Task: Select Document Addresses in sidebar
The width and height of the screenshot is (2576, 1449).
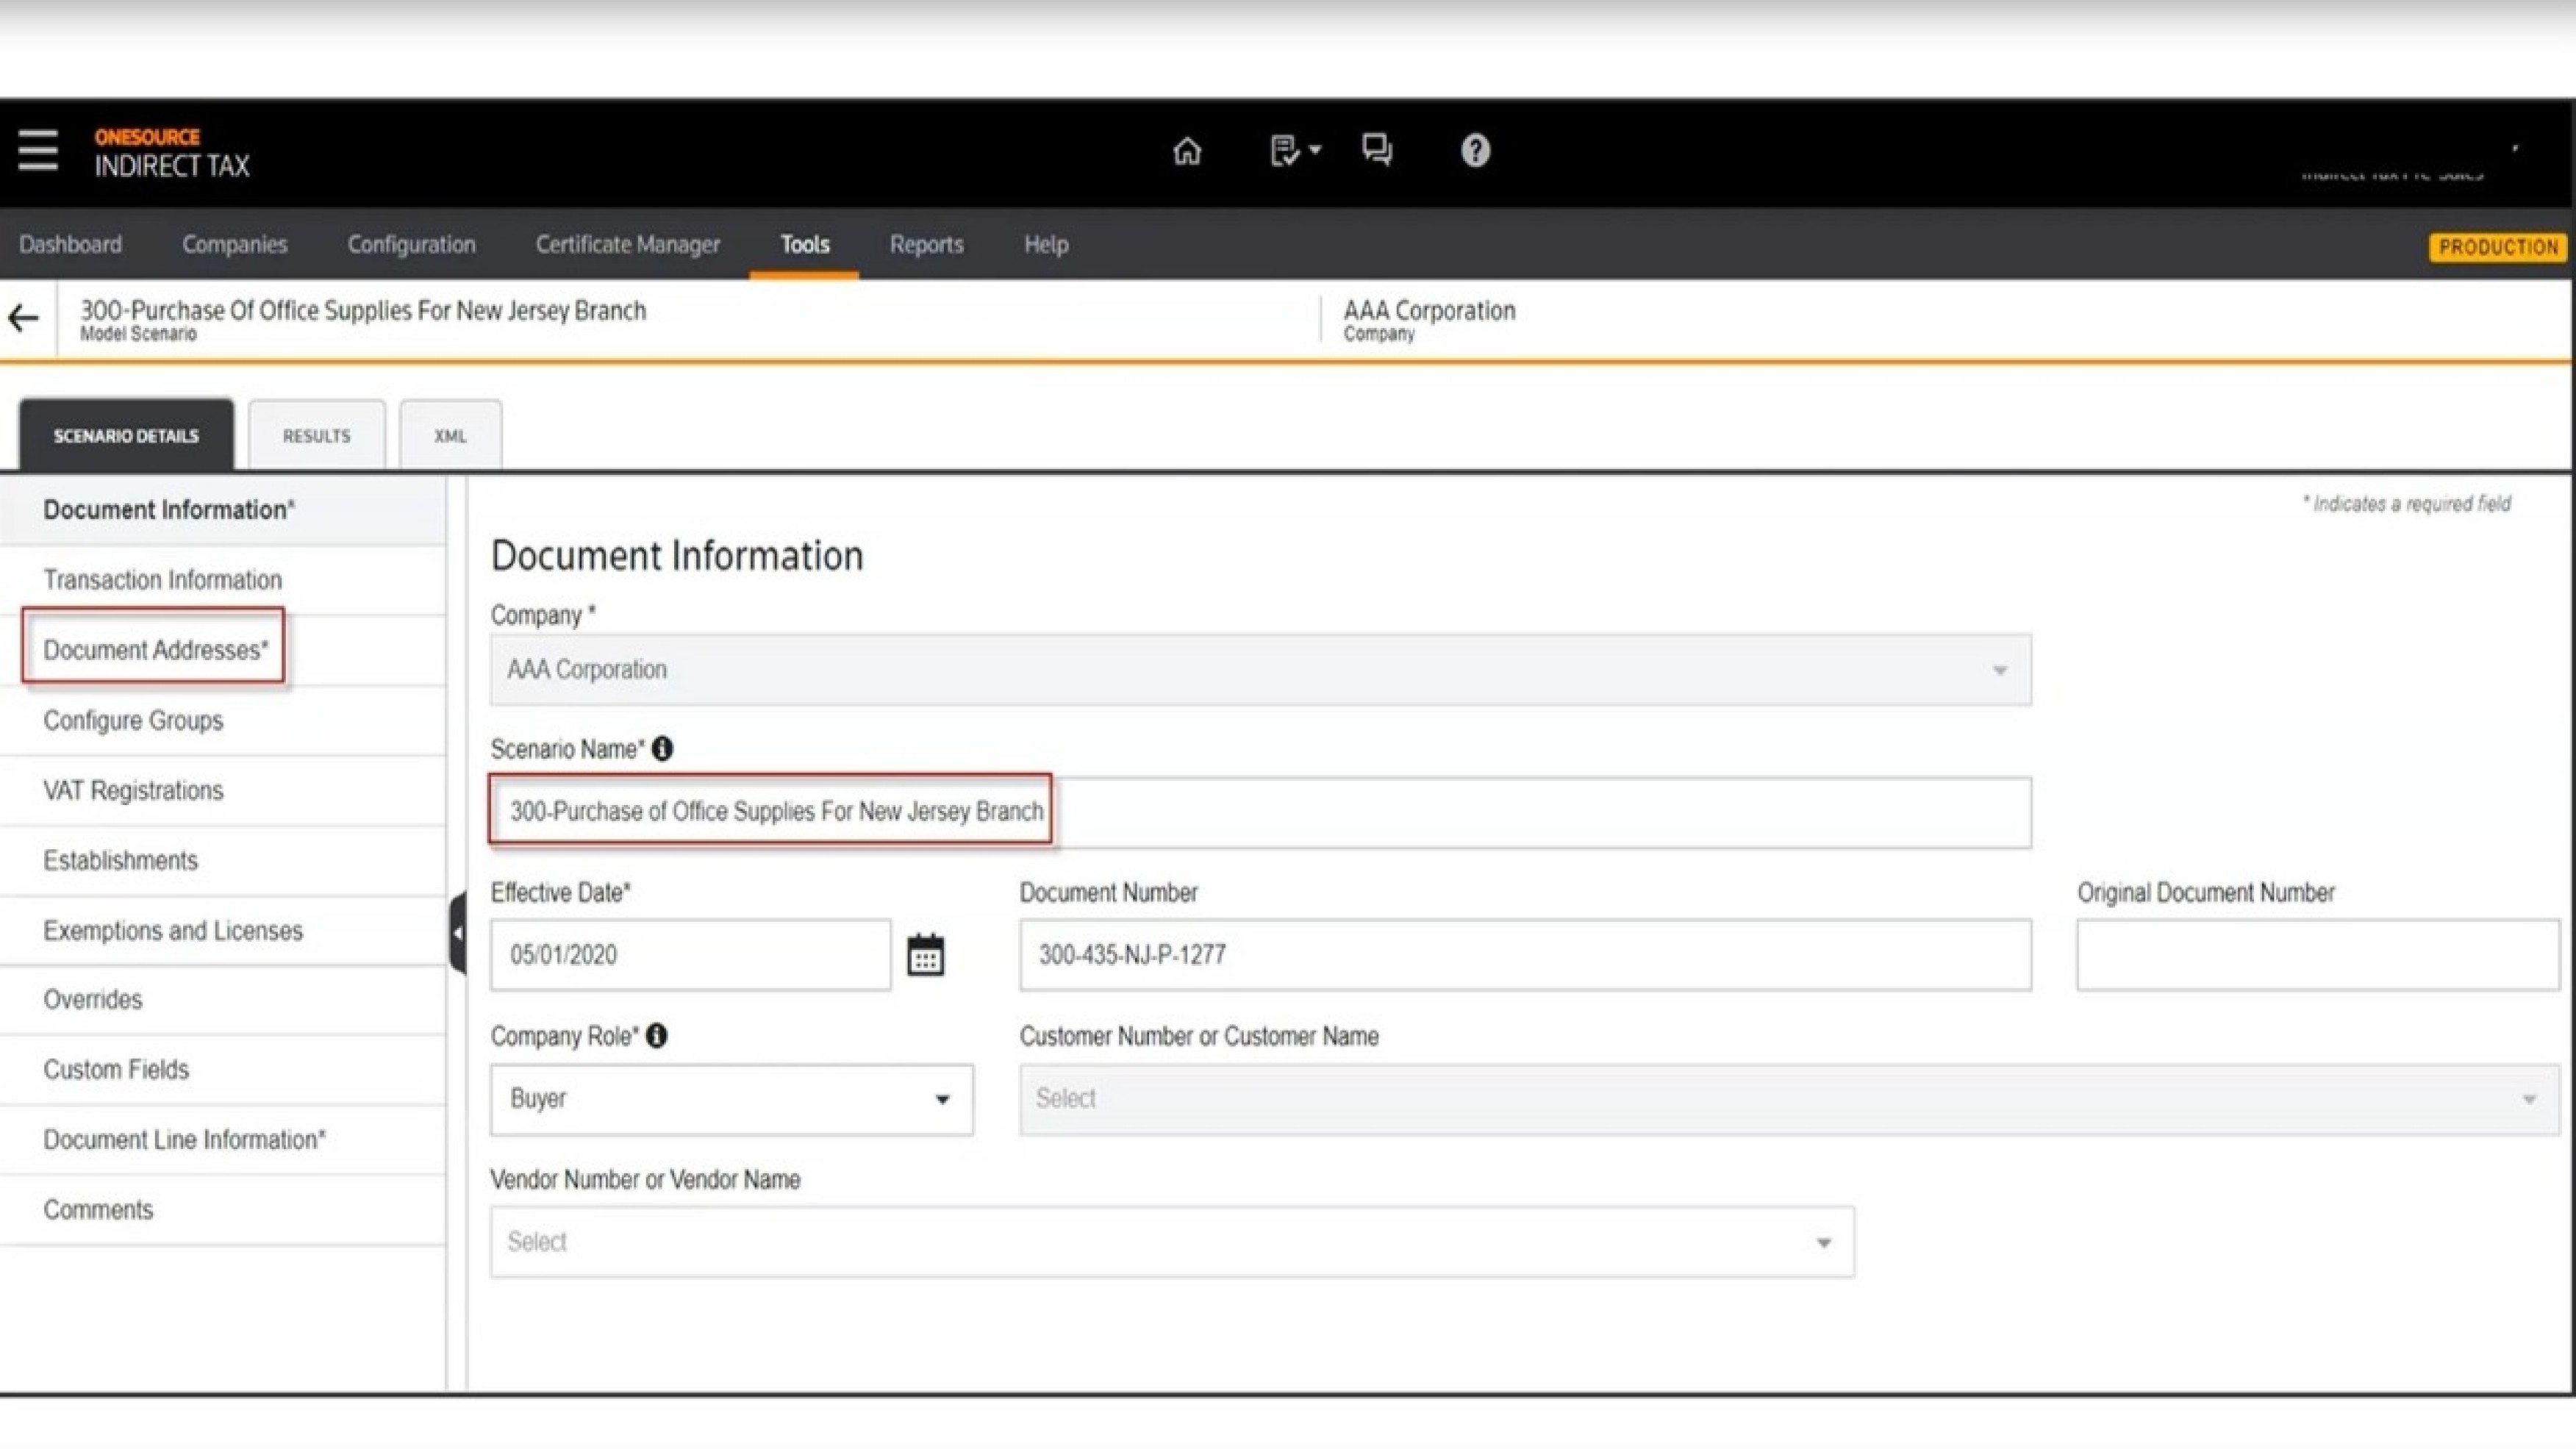Action: pyautogui.click(x=155, y=650)
